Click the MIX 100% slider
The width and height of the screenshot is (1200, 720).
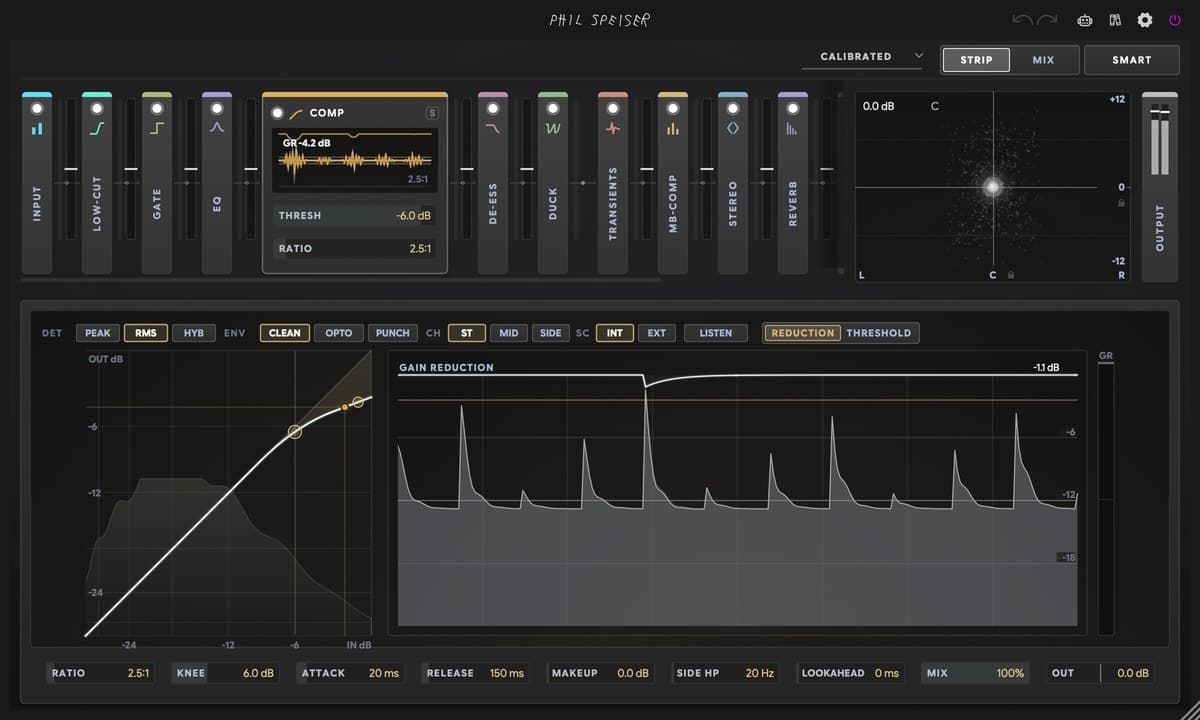[975, 673]
